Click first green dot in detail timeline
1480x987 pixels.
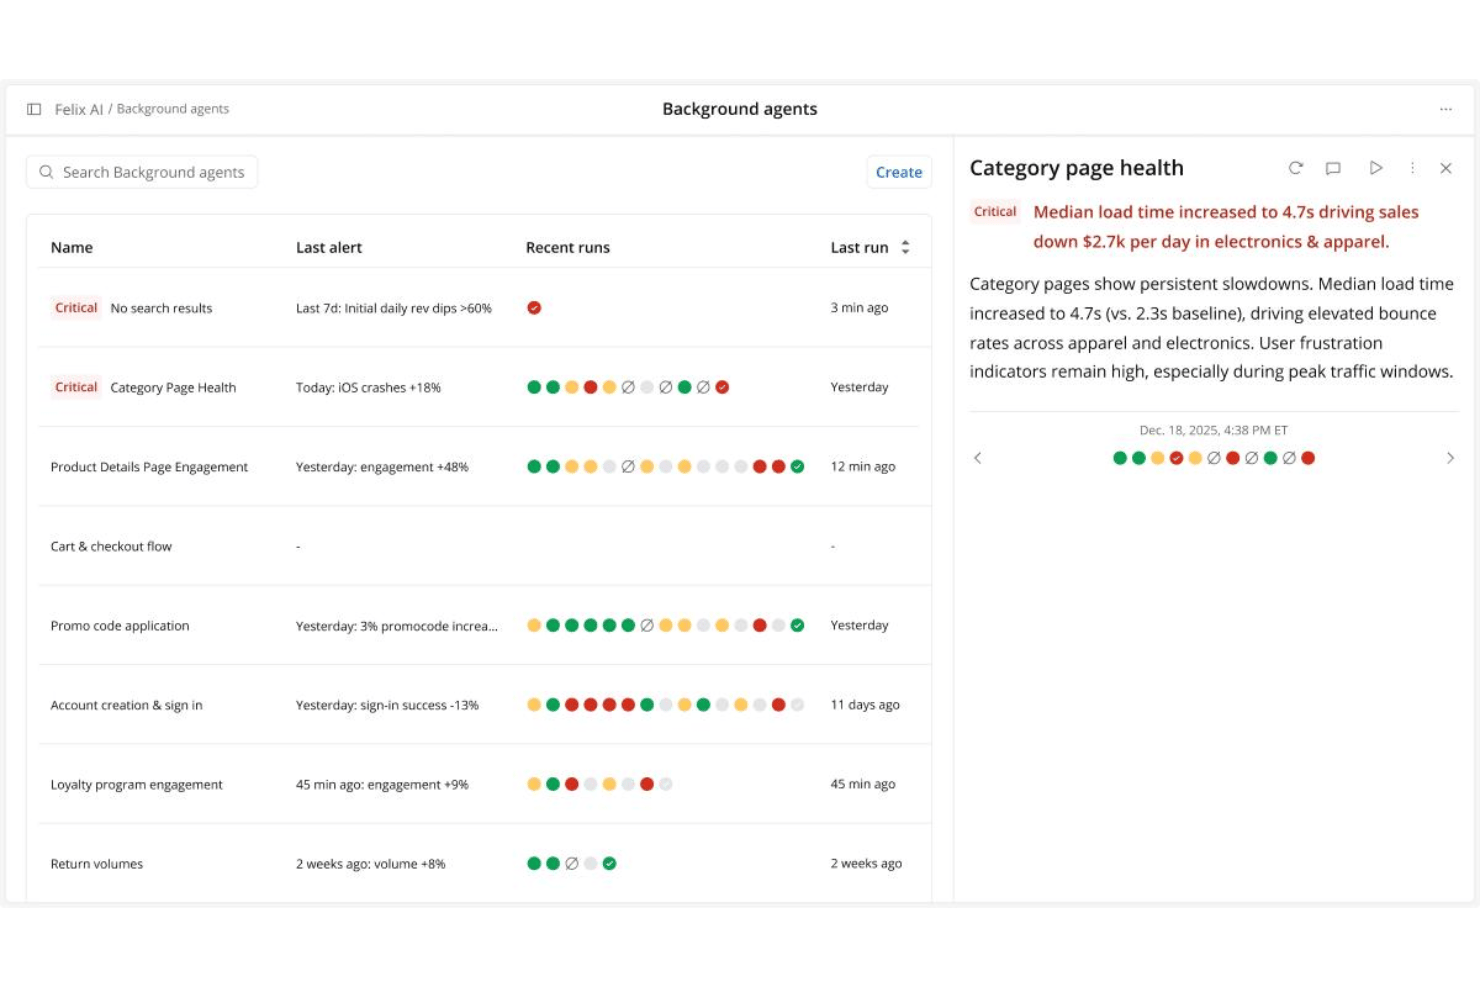click(x=1120, y=458)
